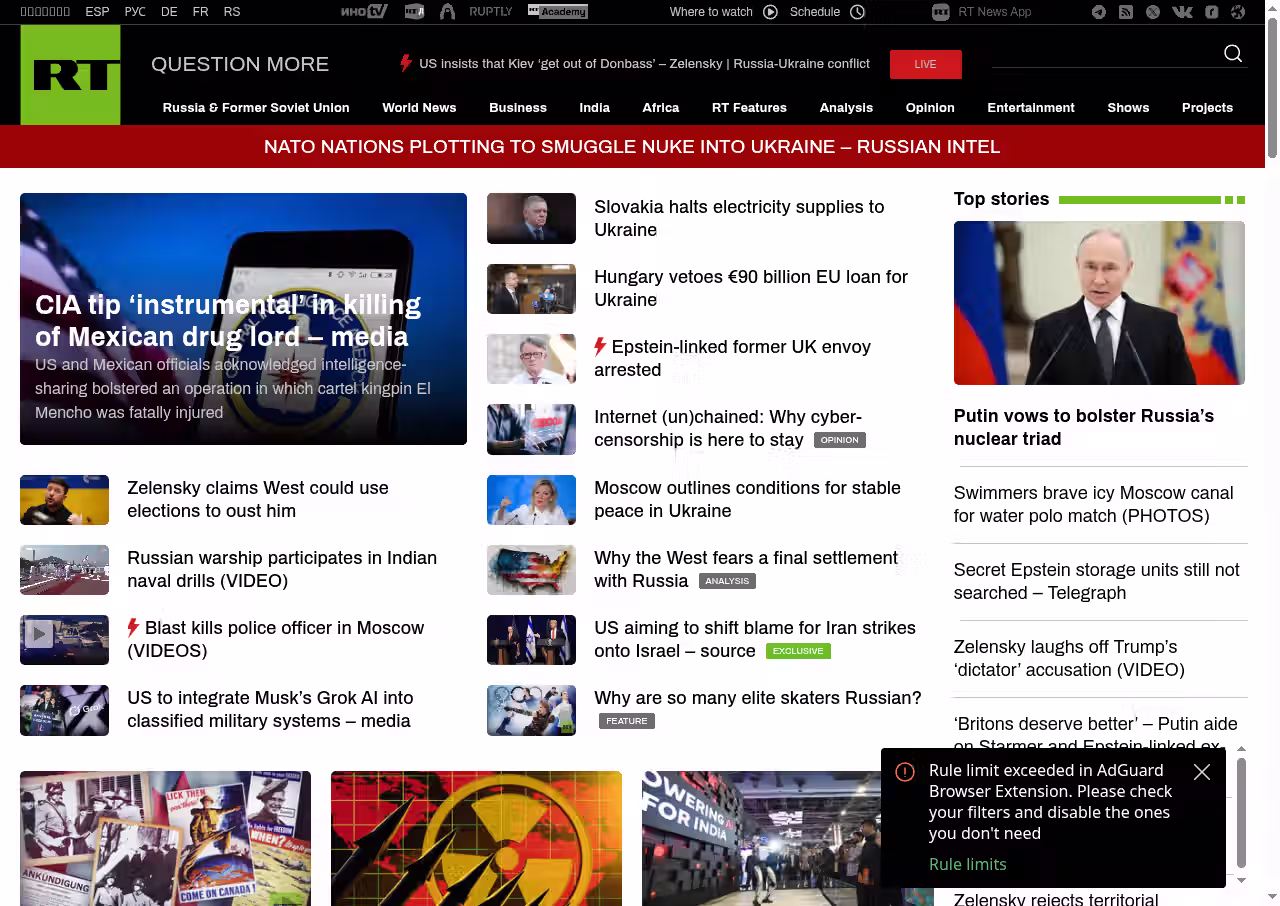Screen dimensions: 1280x906
Task: Open RT's X social media icon
Action: tap(1153, 12)
